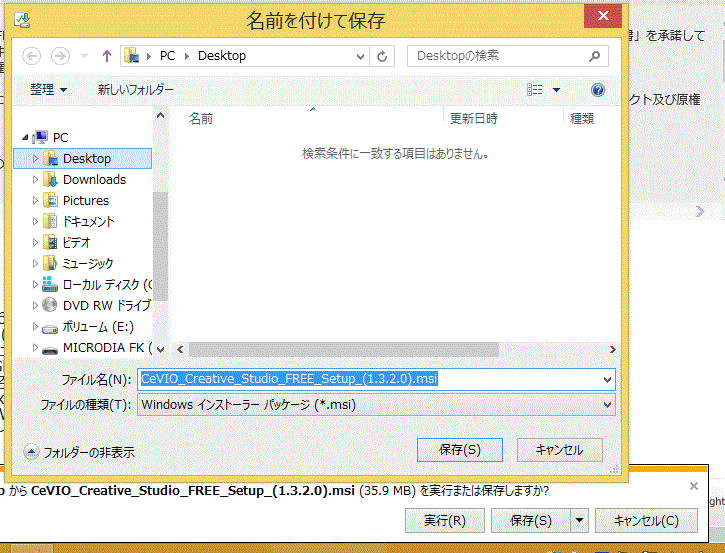Open the view options dropdown arrow
This screenshot has height=553, width=725.
[557, 90]
